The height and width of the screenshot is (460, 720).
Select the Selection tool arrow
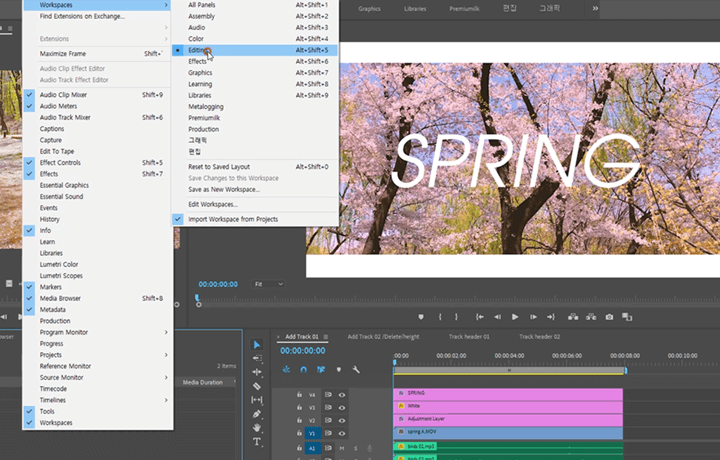[x=257, y=345]
